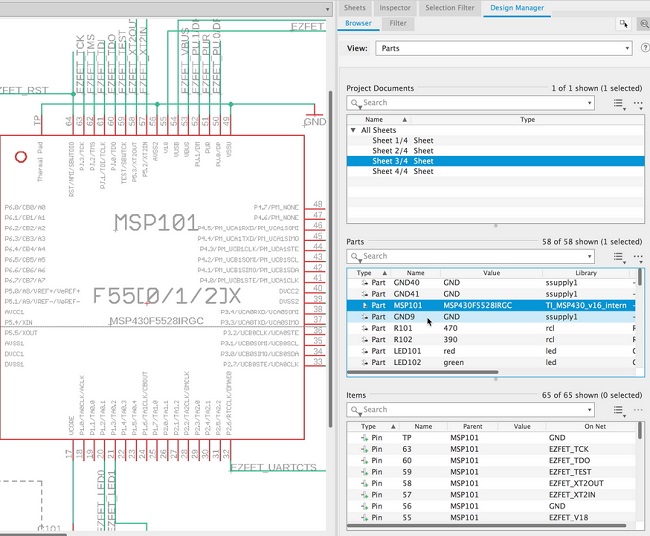The image size is (650, 536).
Task: Sort Project Documents by Name column
Action: (379, 119)
